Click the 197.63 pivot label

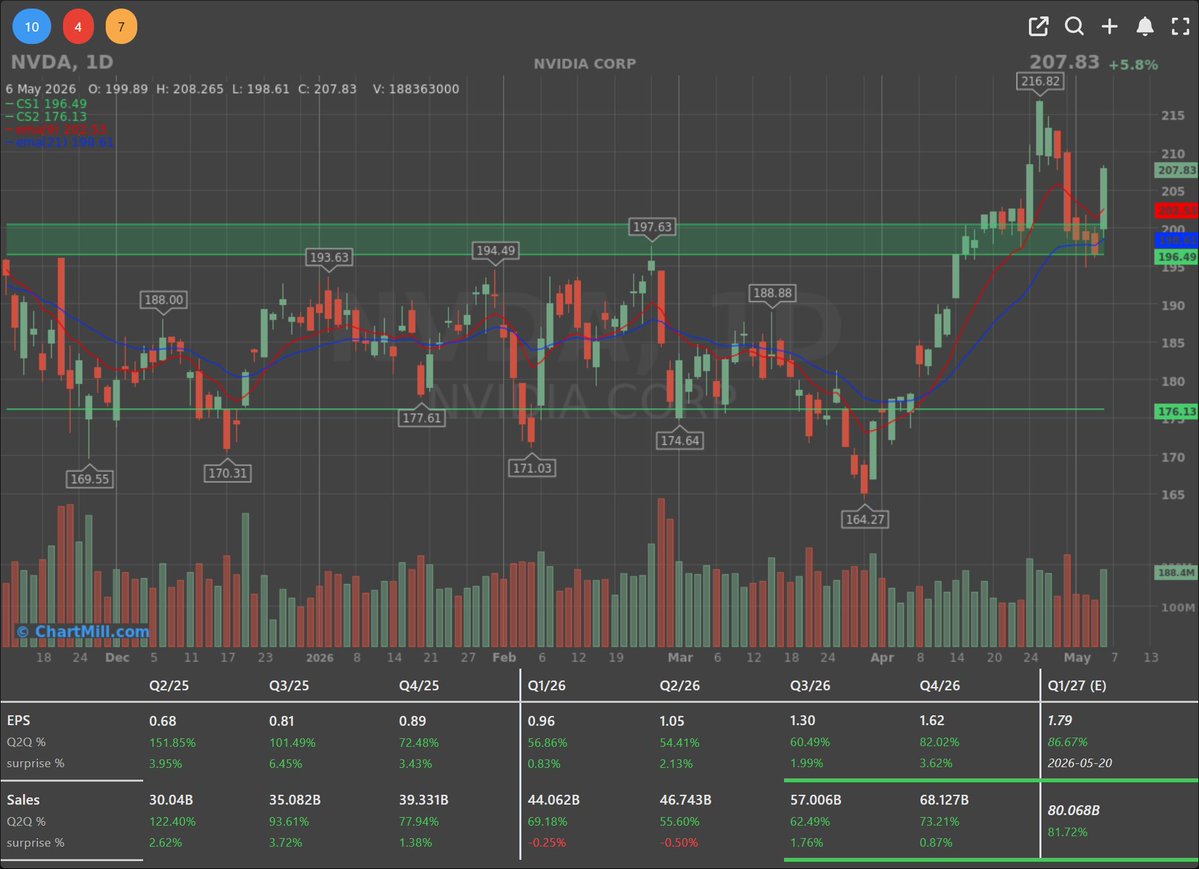click(x=652, y=226)
